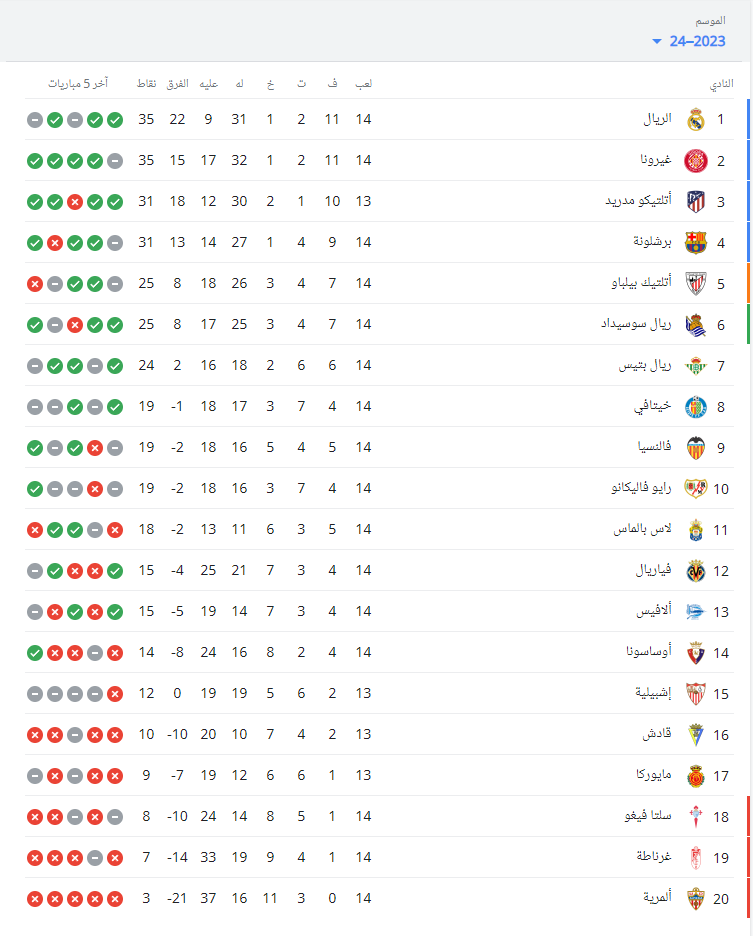Open the ريال بتيس team link
This screenshot has height=936, width=753.
point(645,365)
